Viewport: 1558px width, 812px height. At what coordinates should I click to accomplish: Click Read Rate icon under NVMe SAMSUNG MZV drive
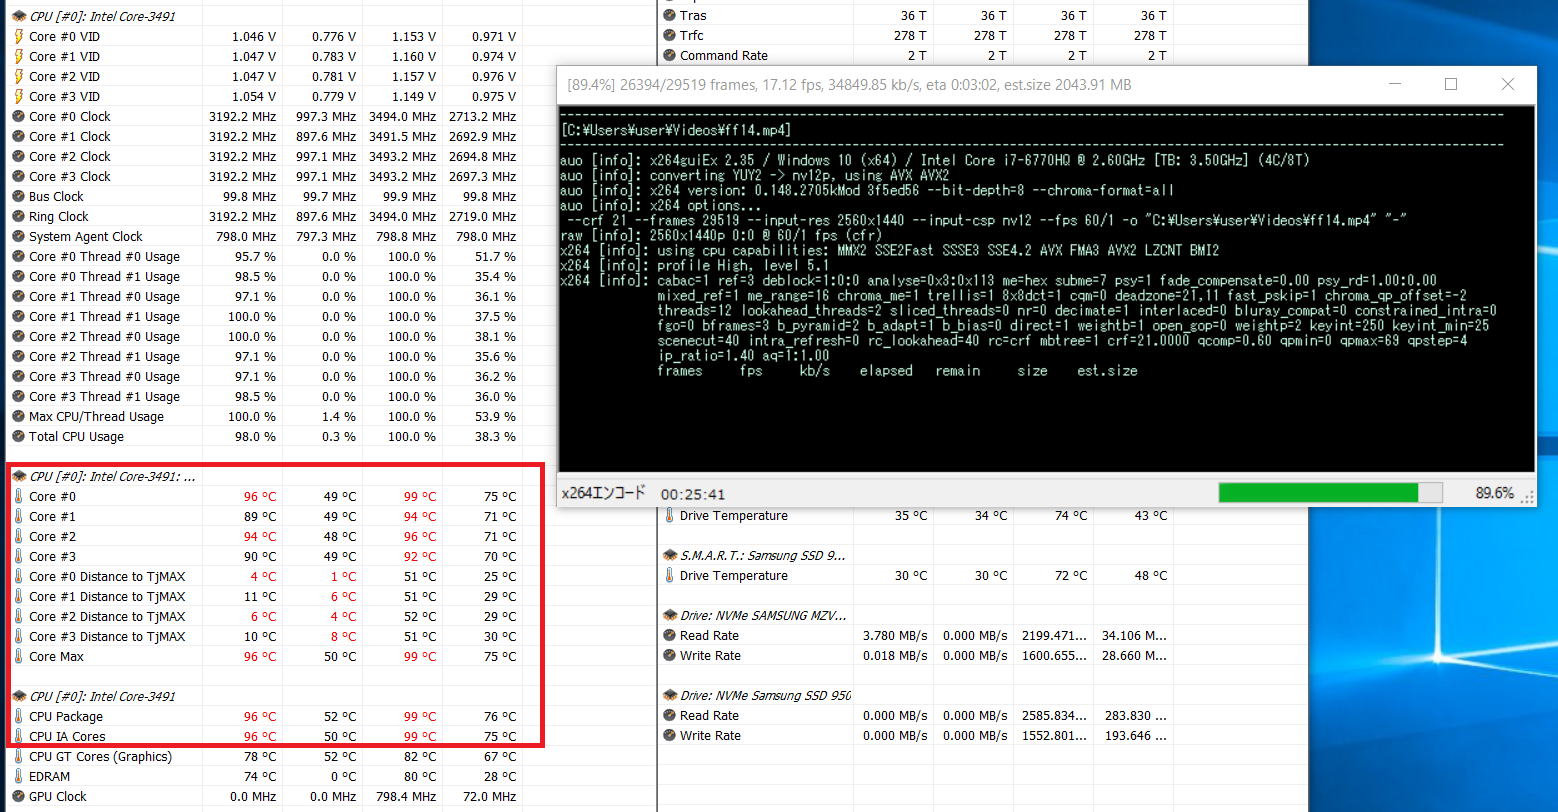[x=669, y=635]
